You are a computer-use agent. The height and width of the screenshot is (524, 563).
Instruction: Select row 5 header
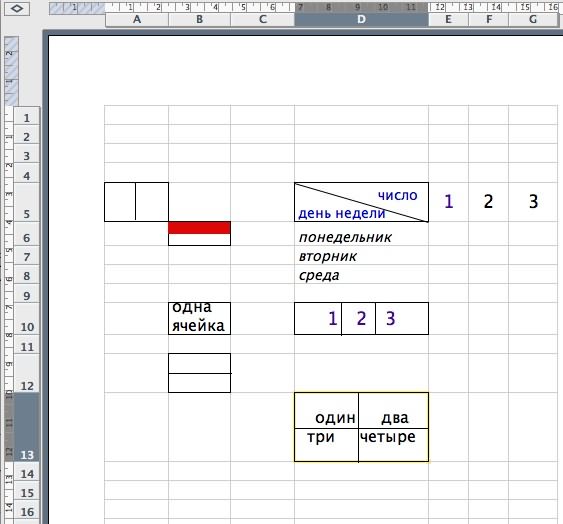pyautogui.click(x=27, y=202)
